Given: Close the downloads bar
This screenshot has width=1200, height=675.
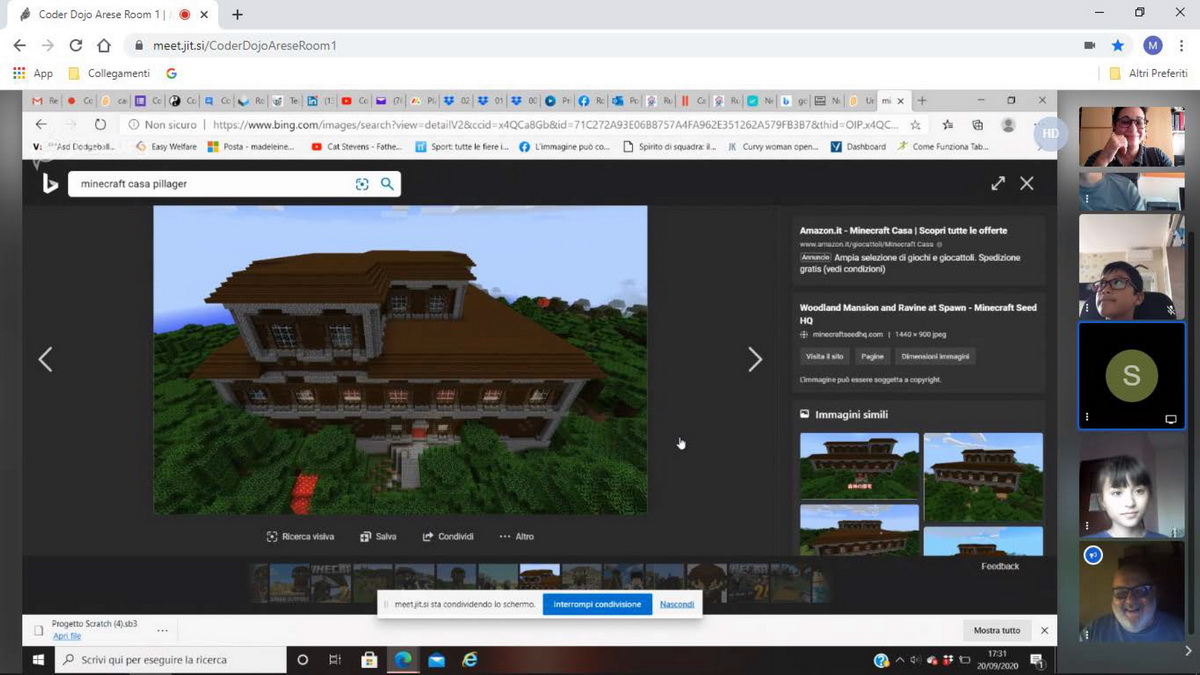Looking at the screenshot, I should (x=1044, y=630).
